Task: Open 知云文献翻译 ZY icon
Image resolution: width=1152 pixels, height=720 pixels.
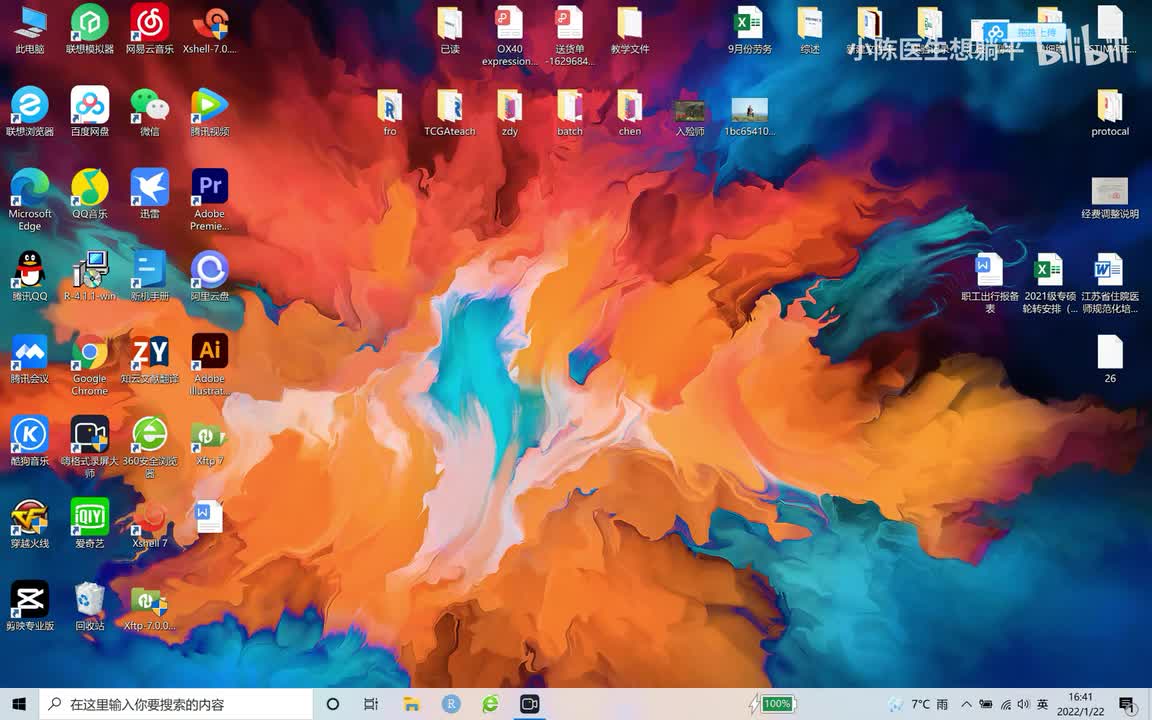Action: pyautogui.click(x=150, y=359)
